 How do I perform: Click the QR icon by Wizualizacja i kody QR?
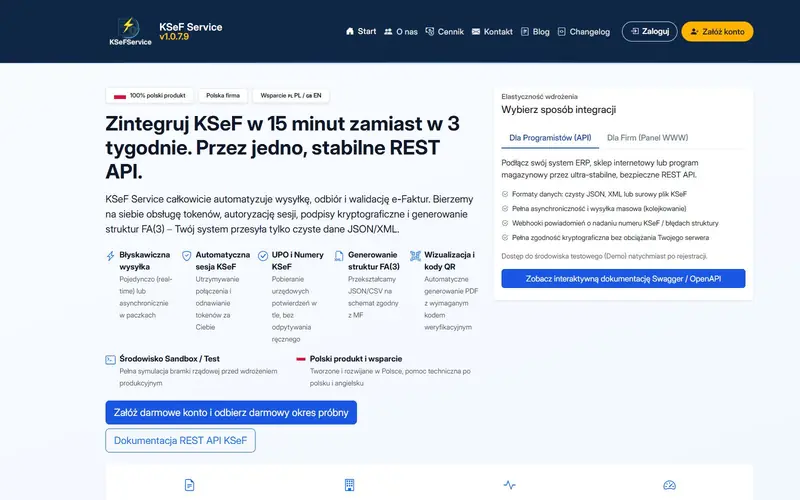coord(415,256)
